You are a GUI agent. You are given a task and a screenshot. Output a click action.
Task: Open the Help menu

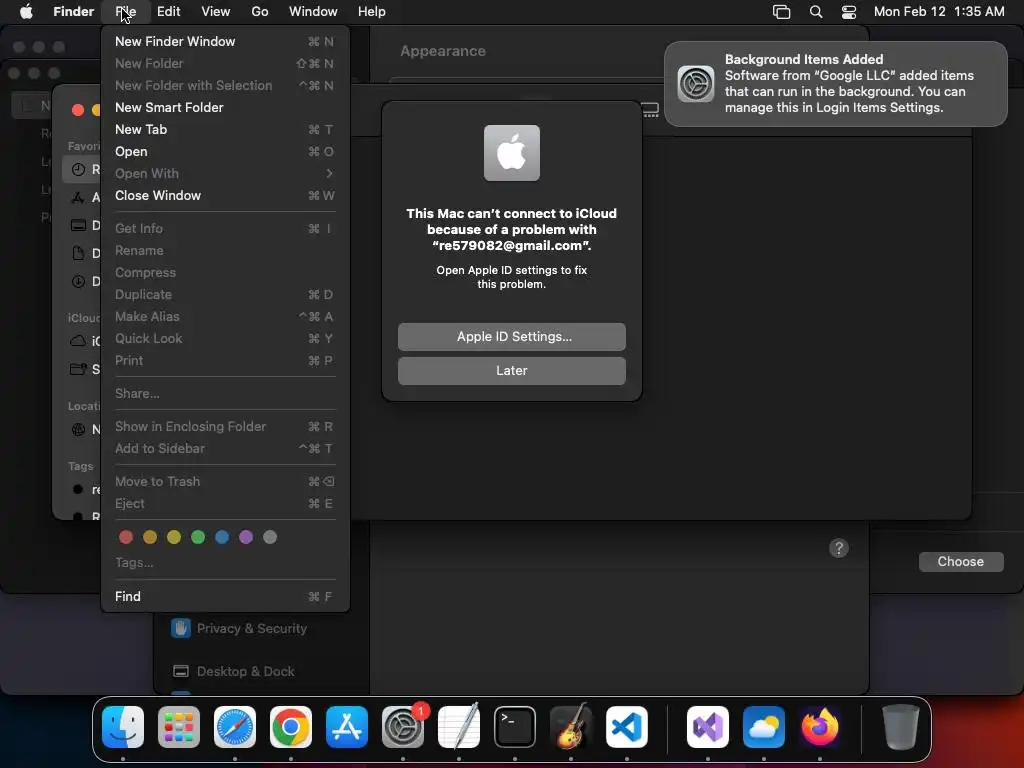(372, 12)
